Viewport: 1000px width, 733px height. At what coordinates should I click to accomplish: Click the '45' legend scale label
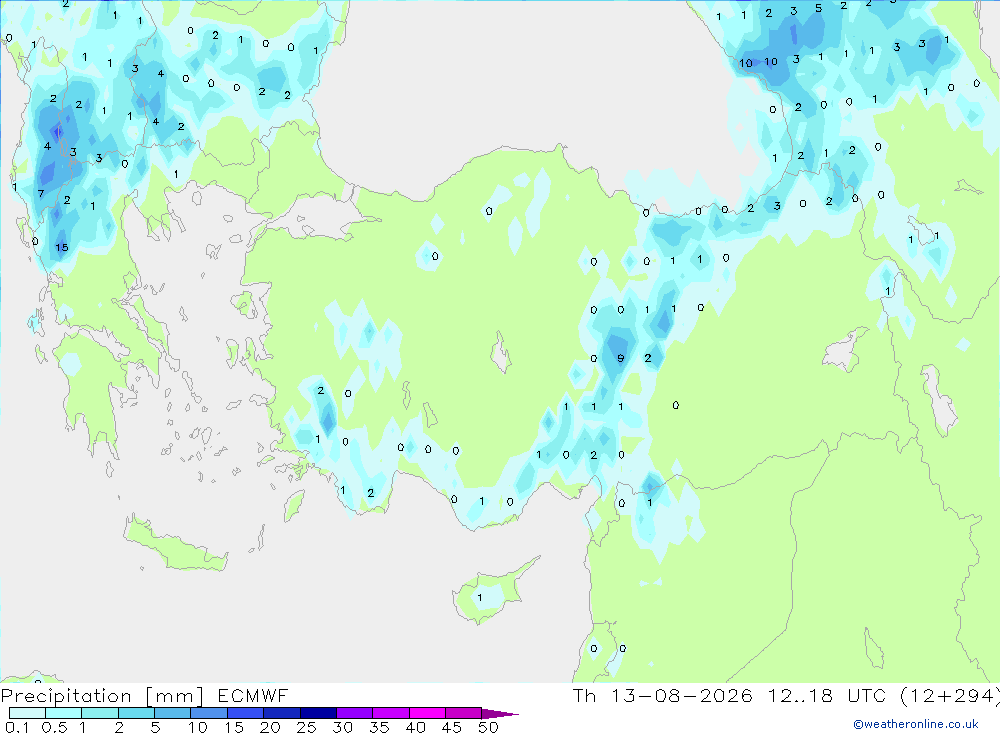(x=452, y=727)
